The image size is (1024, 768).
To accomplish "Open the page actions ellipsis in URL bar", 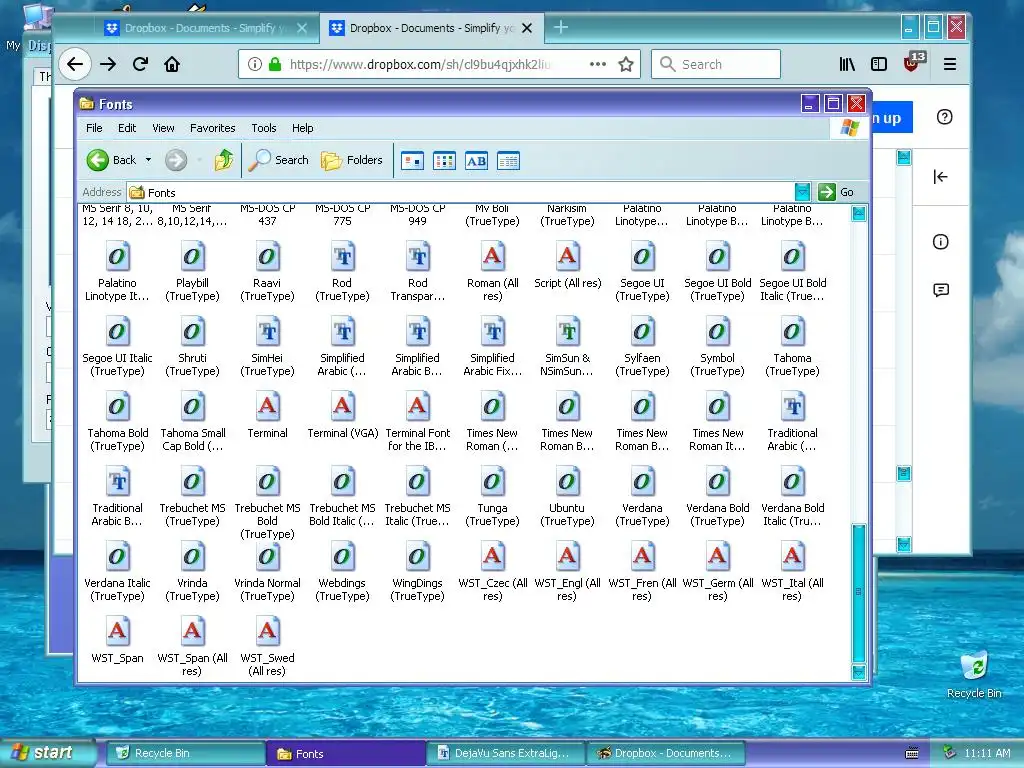I will pyautogui.click(x=598, y=64).
